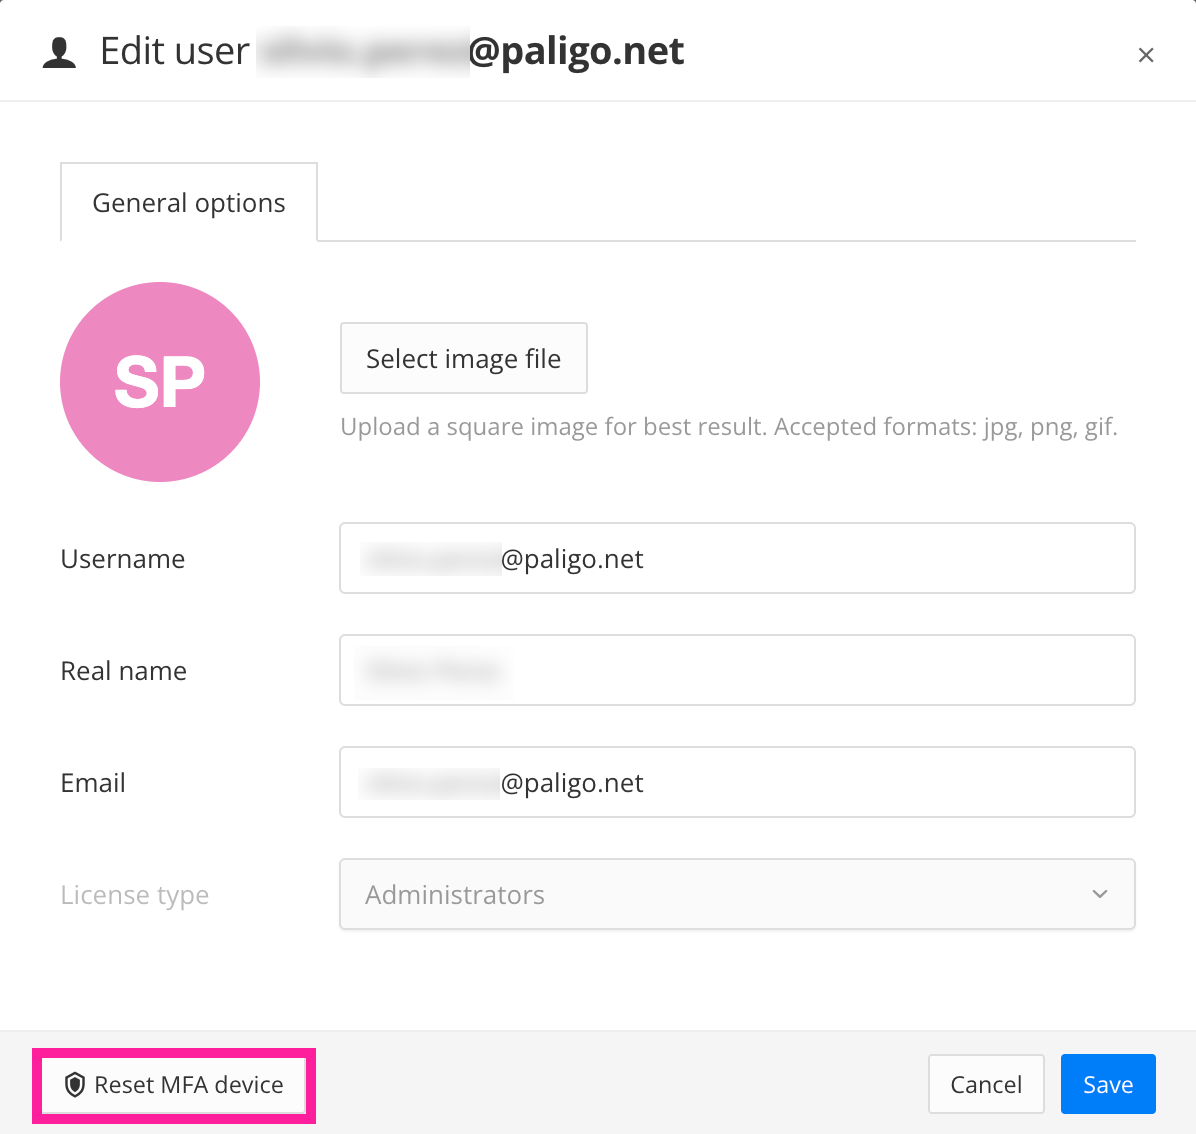The image size is (1196, 1134).
Task: Click Reset MFA device
Action: tap(172, 1084)
